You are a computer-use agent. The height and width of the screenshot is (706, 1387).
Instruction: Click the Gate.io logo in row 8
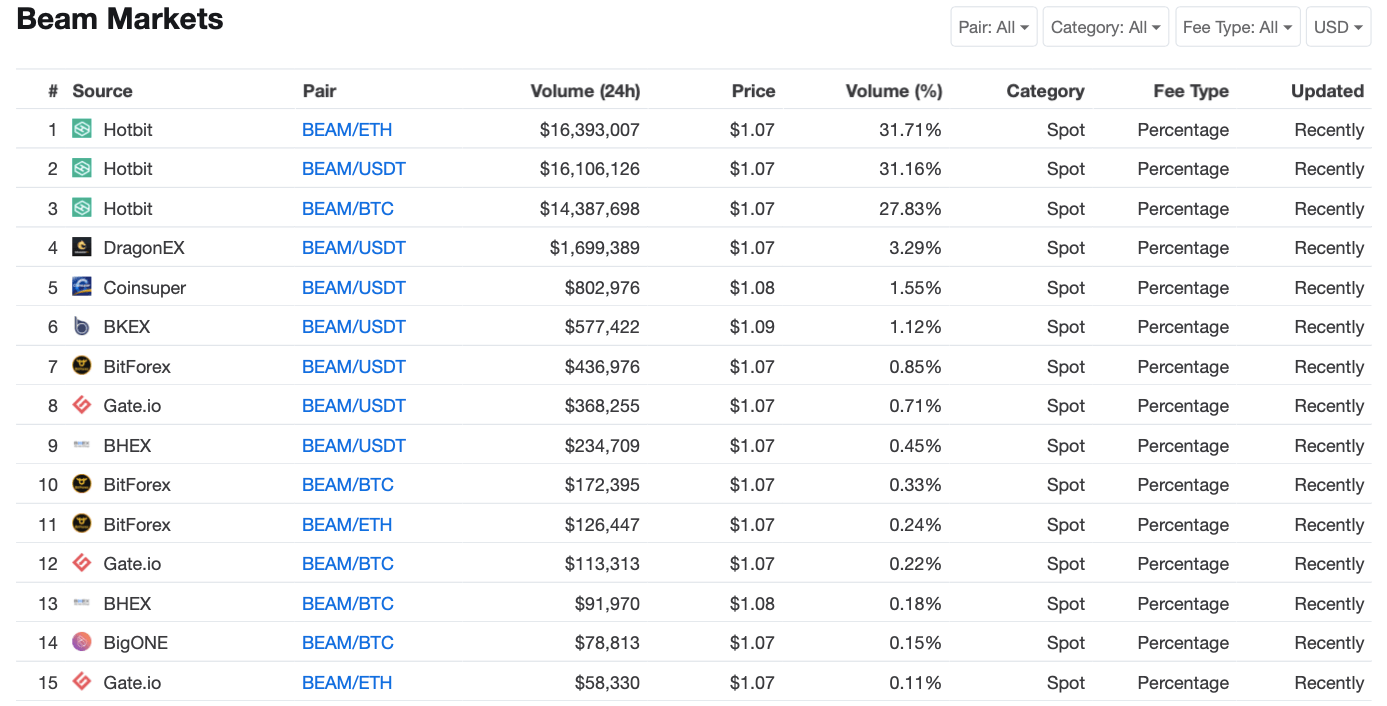pyautogui.click(x=82, y=405)
